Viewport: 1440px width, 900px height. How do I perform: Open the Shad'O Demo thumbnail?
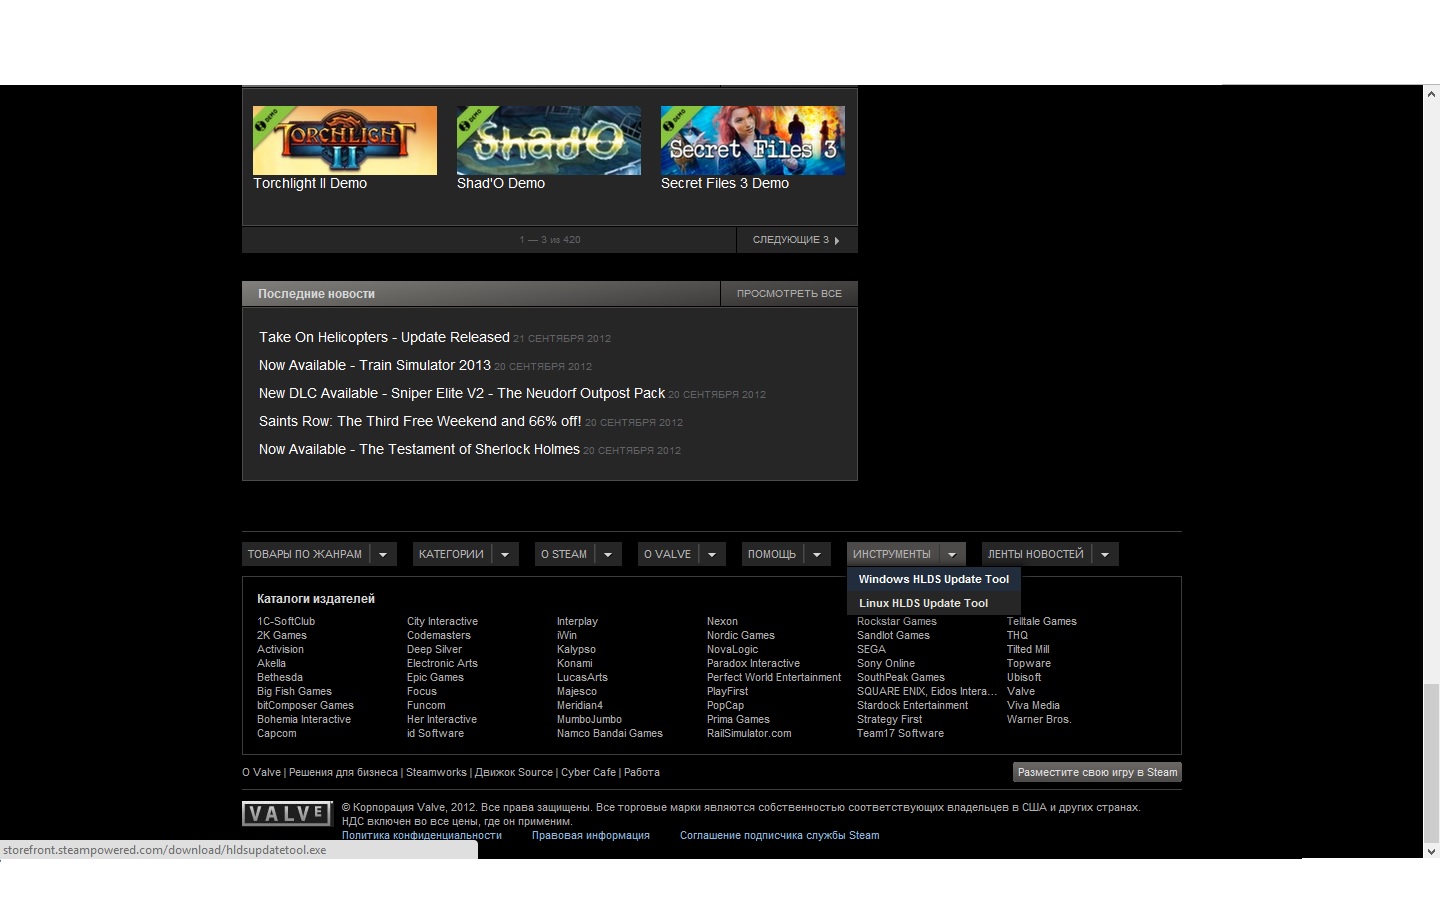(x=549, y=140)
